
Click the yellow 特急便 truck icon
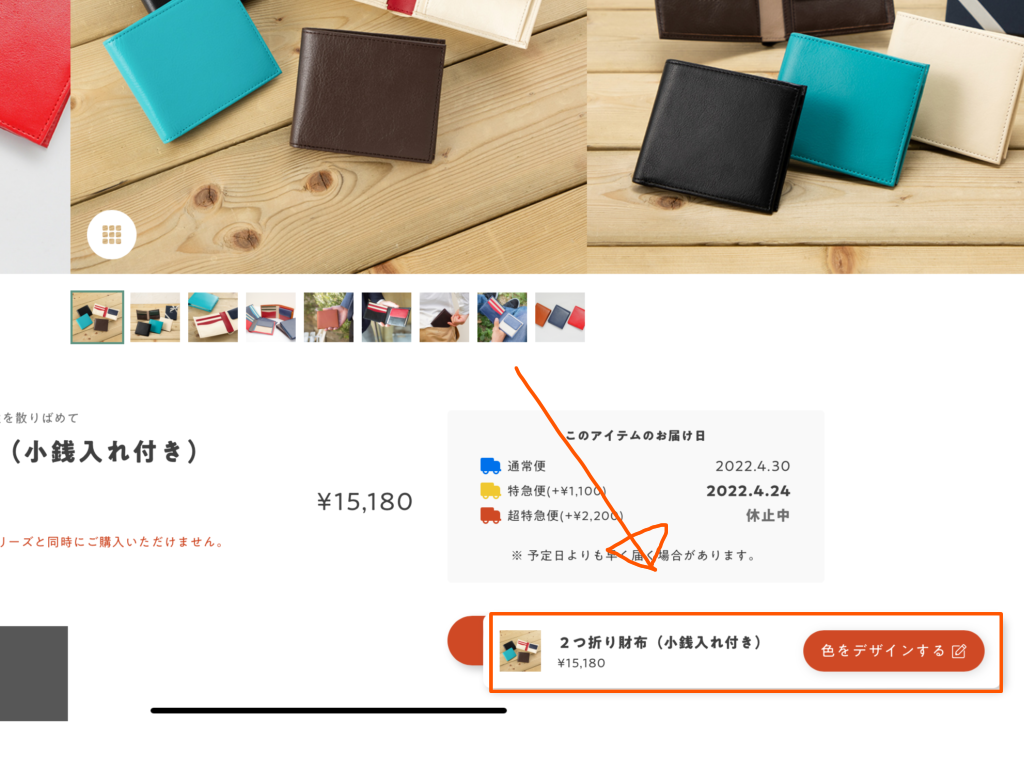[x=490, y=490]
